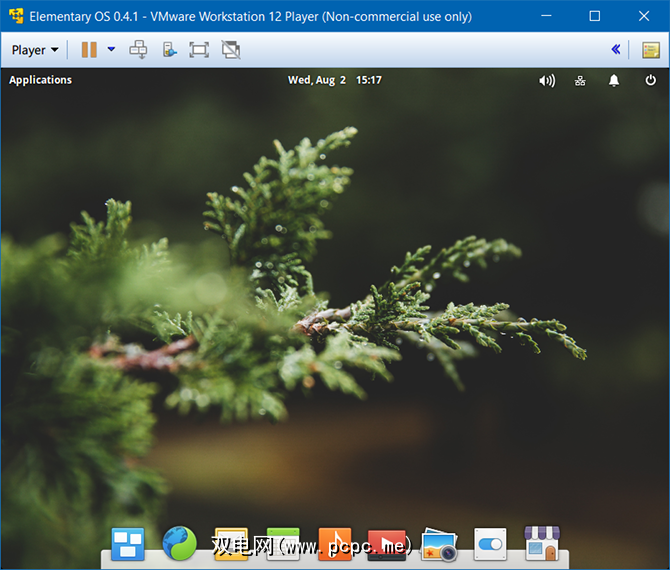Collapse the toolbar with double chevron

(x=615, y=50)
